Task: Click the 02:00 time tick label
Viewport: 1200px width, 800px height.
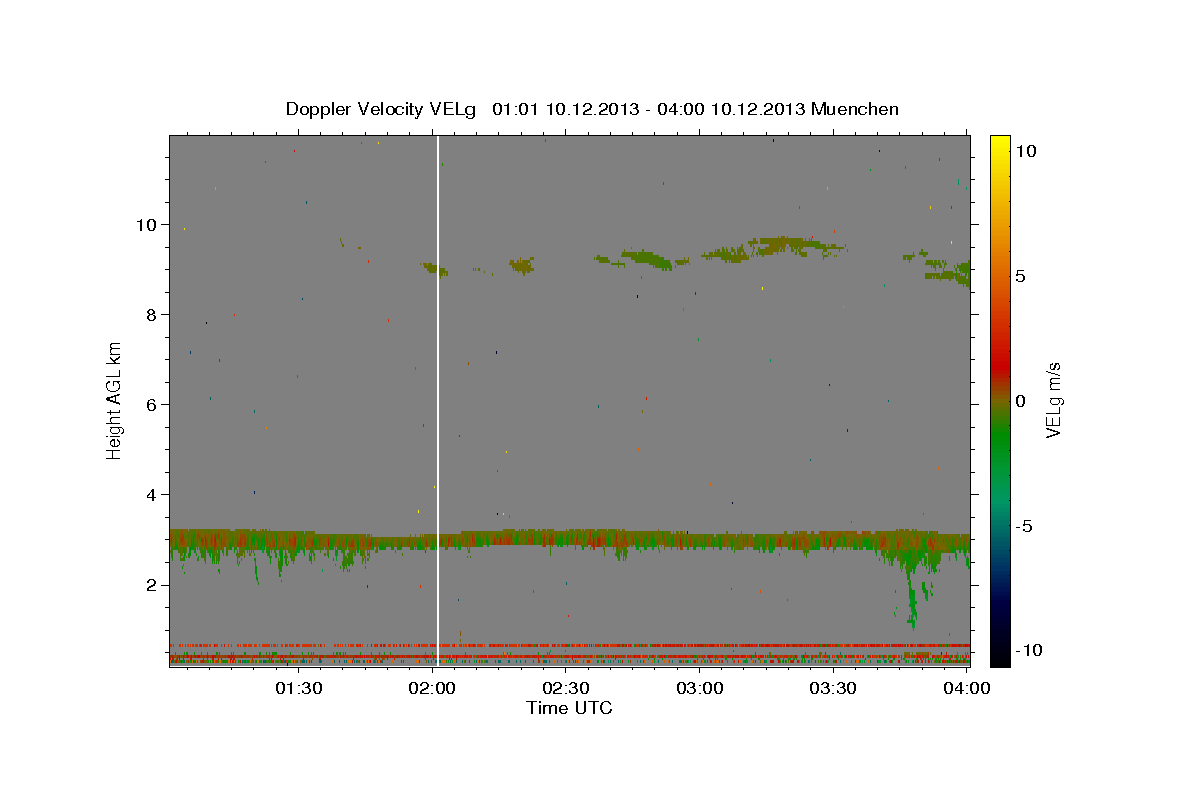Action: [432, 688]
